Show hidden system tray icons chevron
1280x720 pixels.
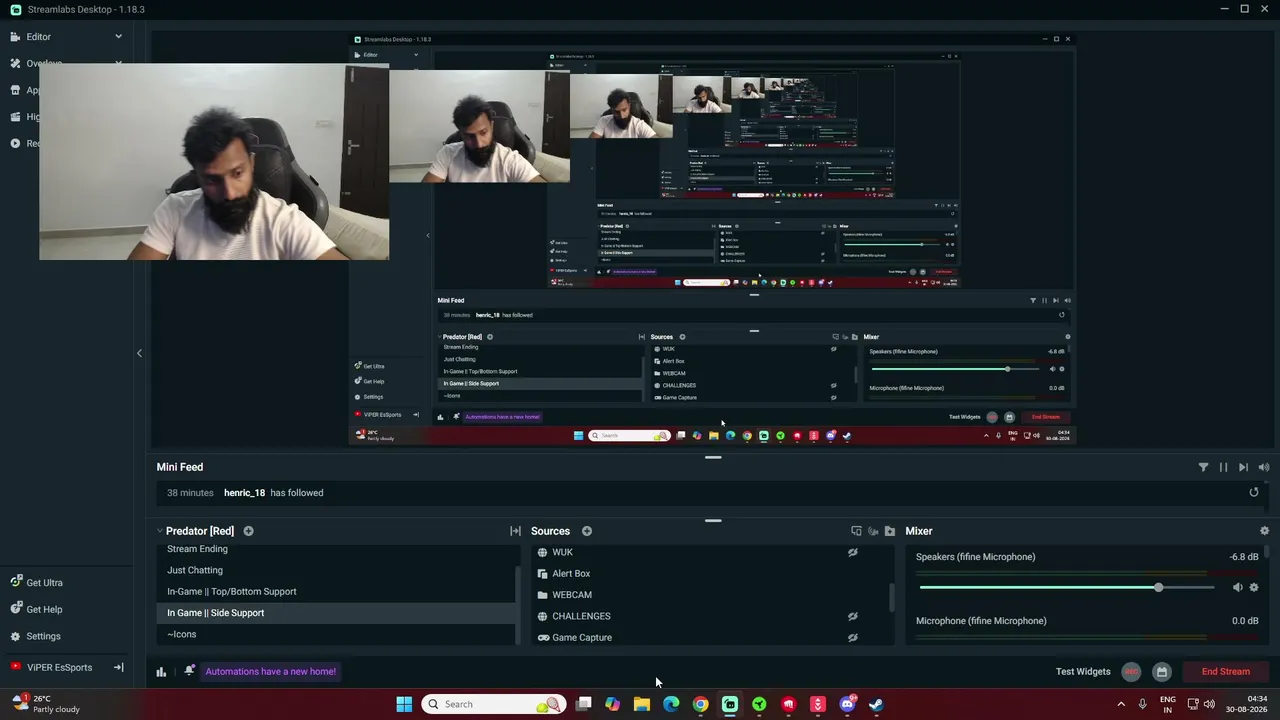[1121, 704]
